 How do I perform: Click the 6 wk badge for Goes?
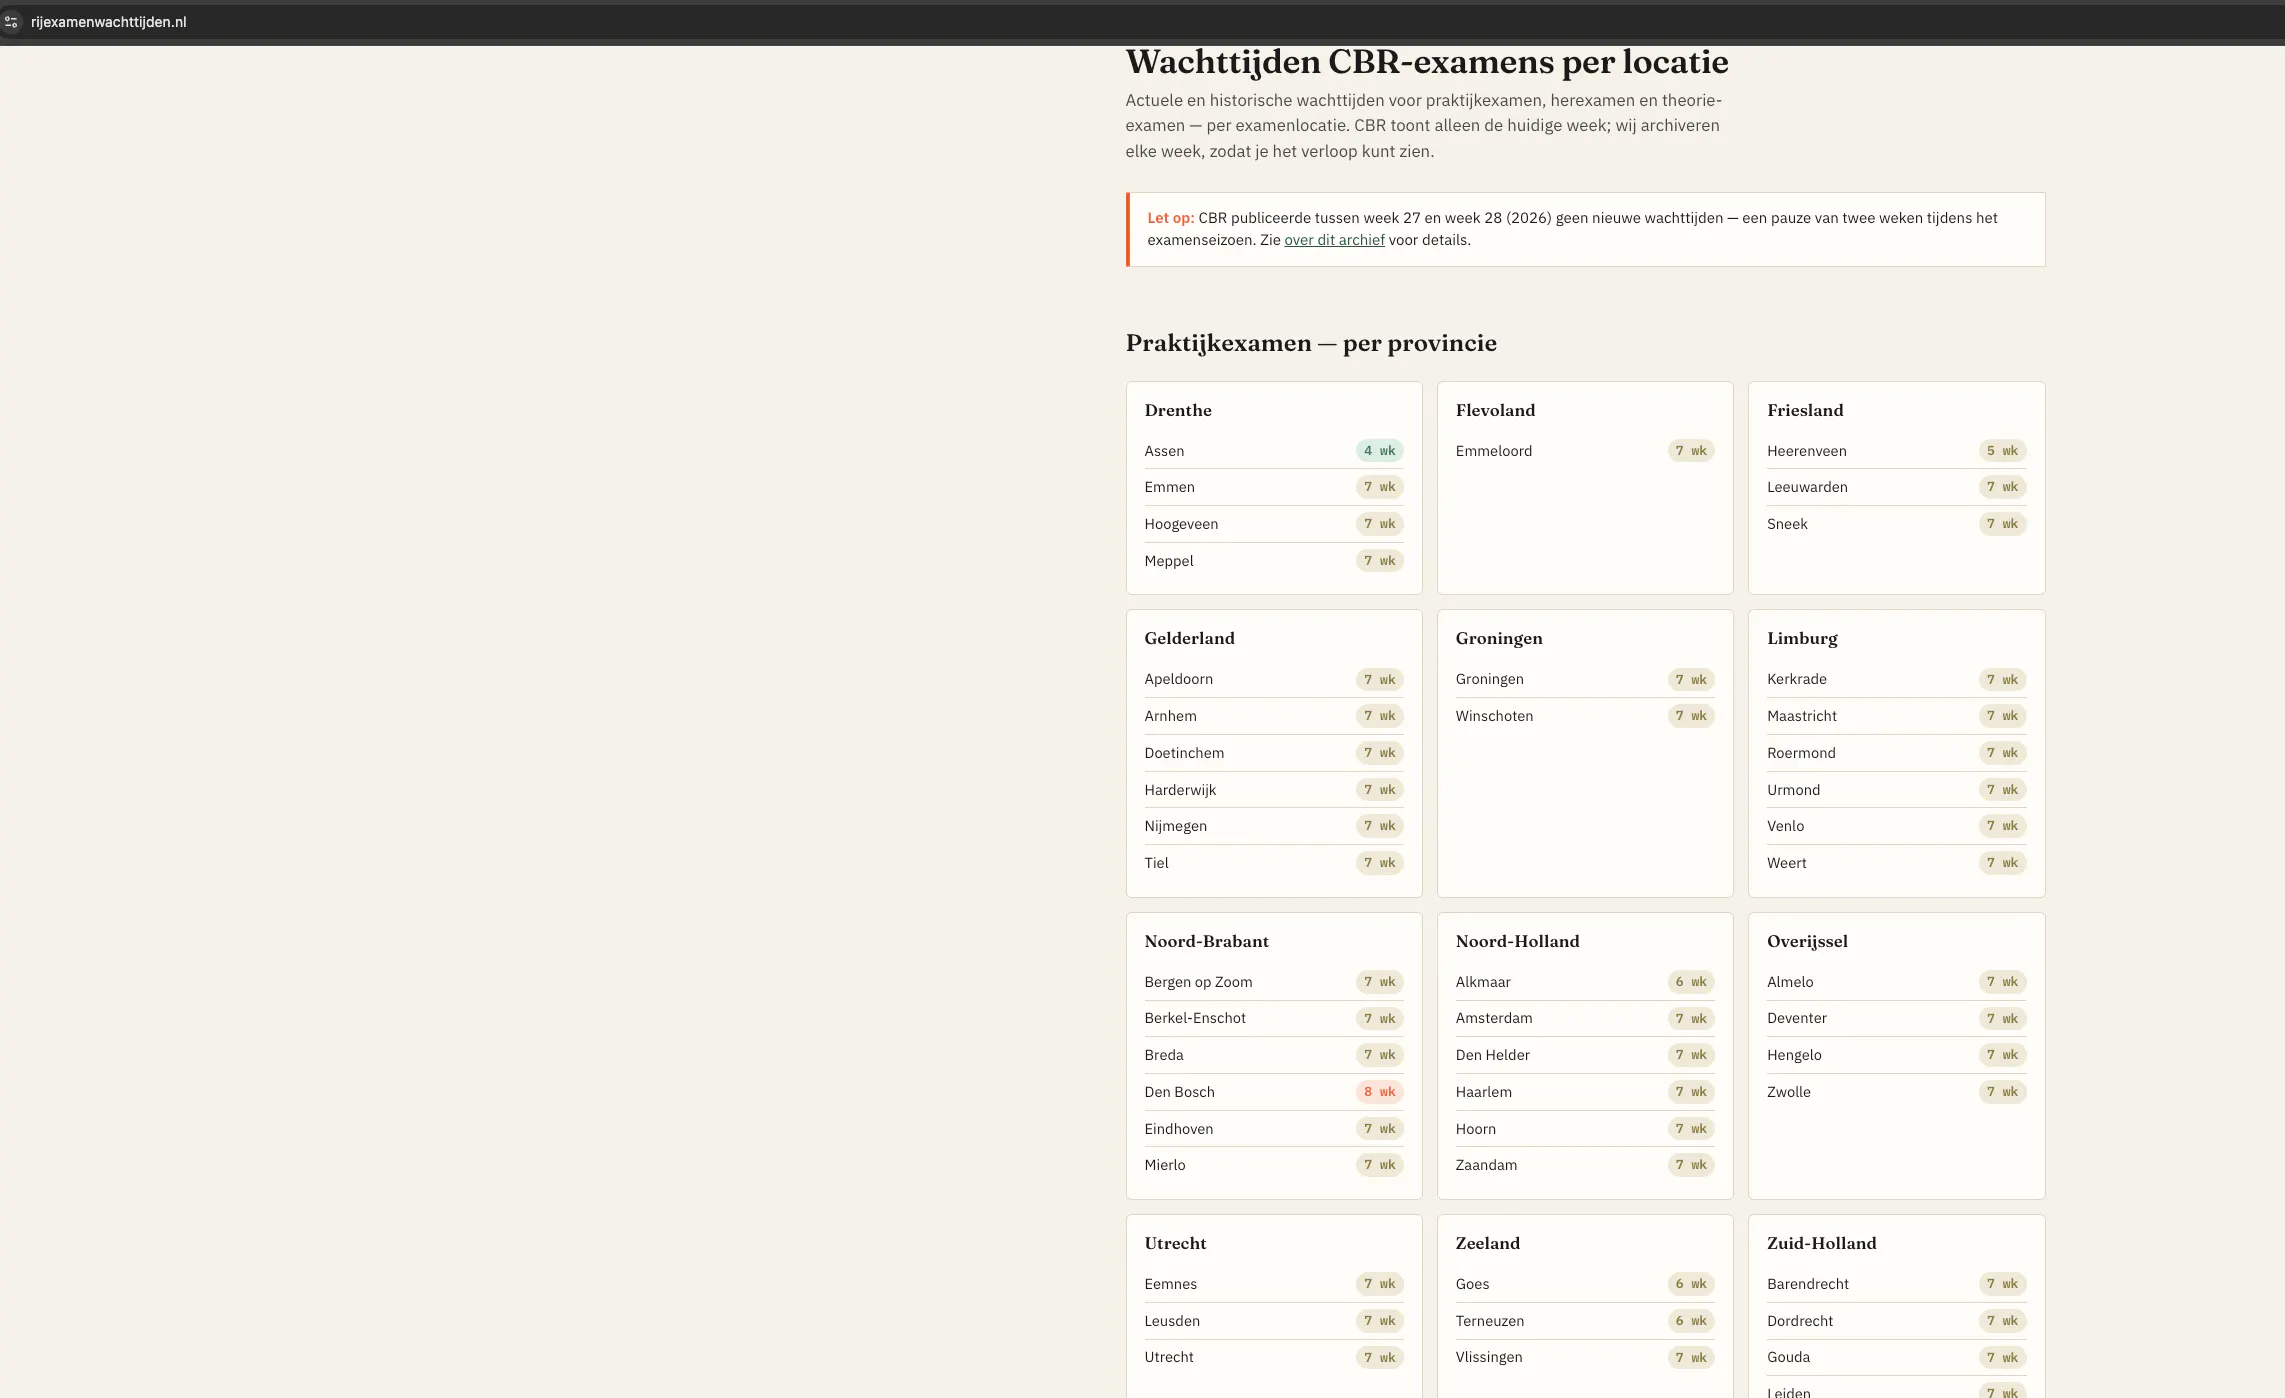1691,1284
